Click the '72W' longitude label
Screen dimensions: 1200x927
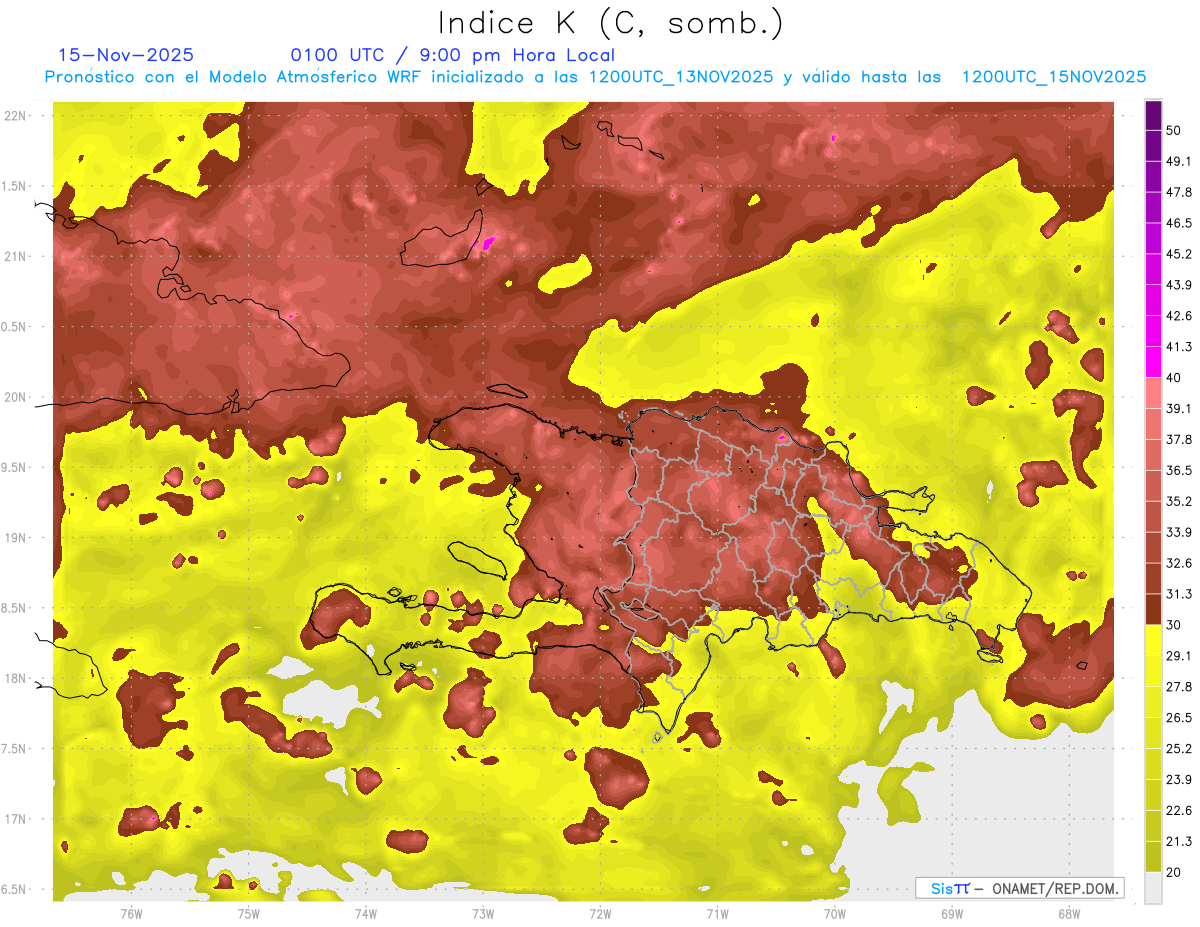click(x=600, y=914)
